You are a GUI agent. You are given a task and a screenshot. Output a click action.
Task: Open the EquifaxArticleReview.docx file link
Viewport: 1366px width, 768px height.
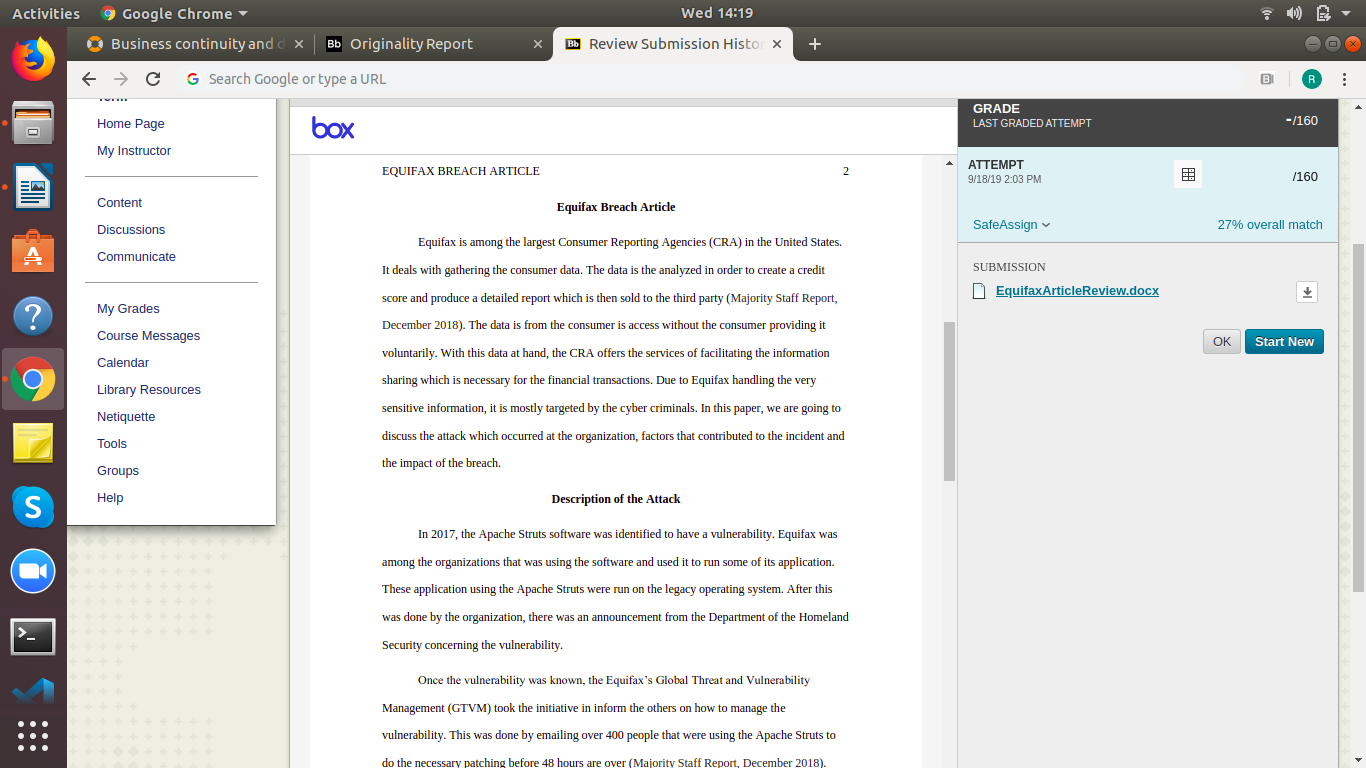(x=1077, y=291)
